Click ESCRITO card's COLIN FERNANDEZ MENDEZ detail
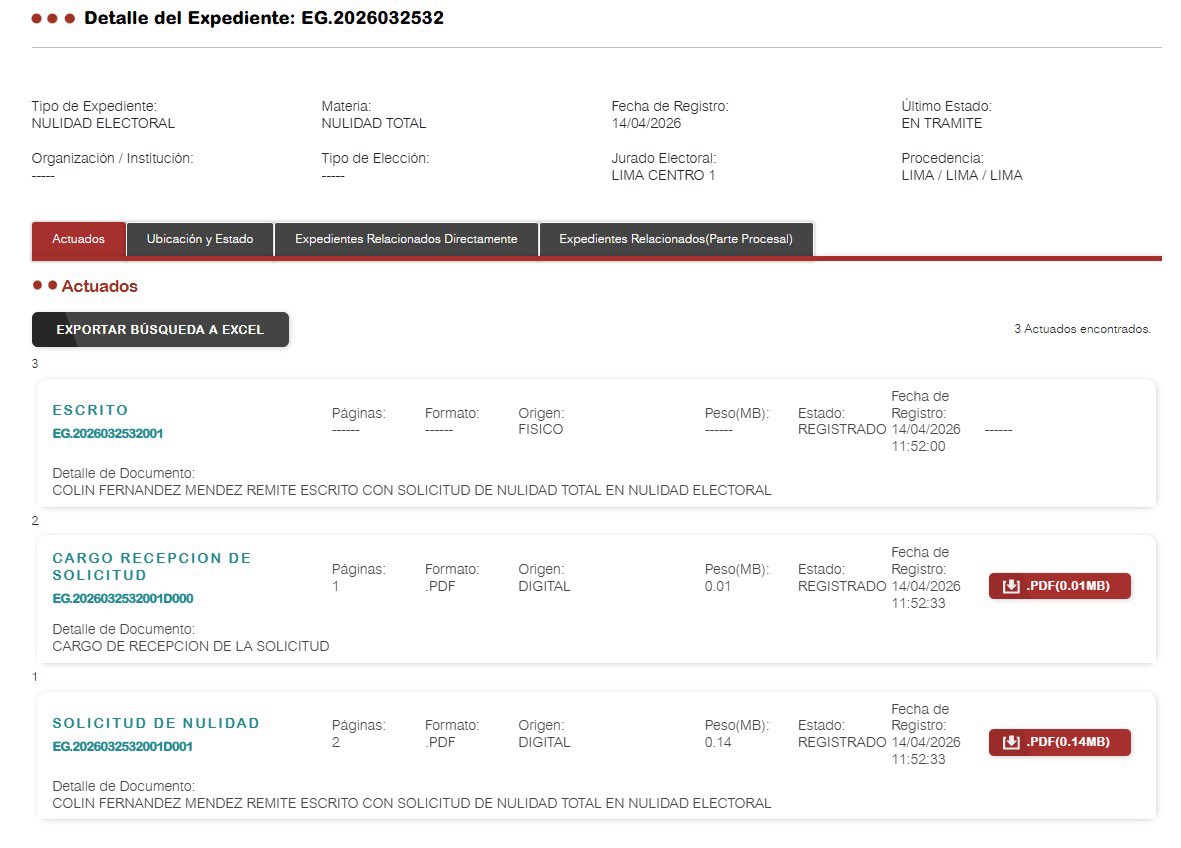Screen dimensions: 1181x848 (x=412, y=490)
